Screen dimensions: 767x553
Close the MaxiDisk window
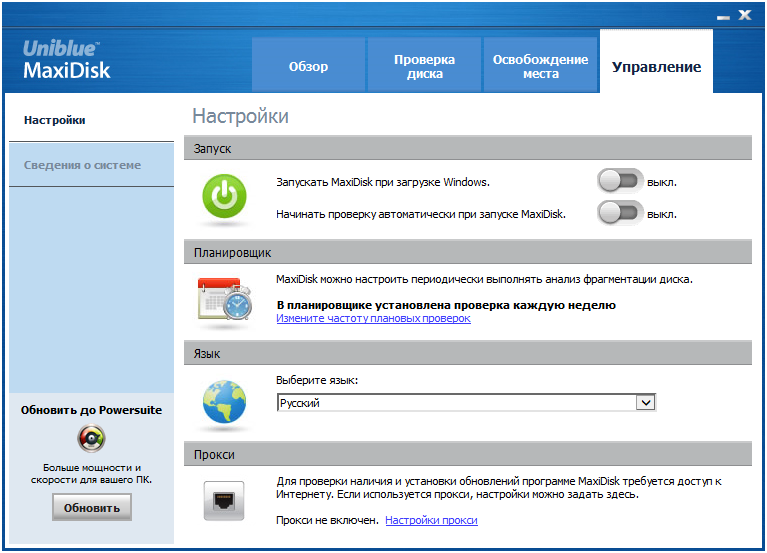(x=745, y=15)
